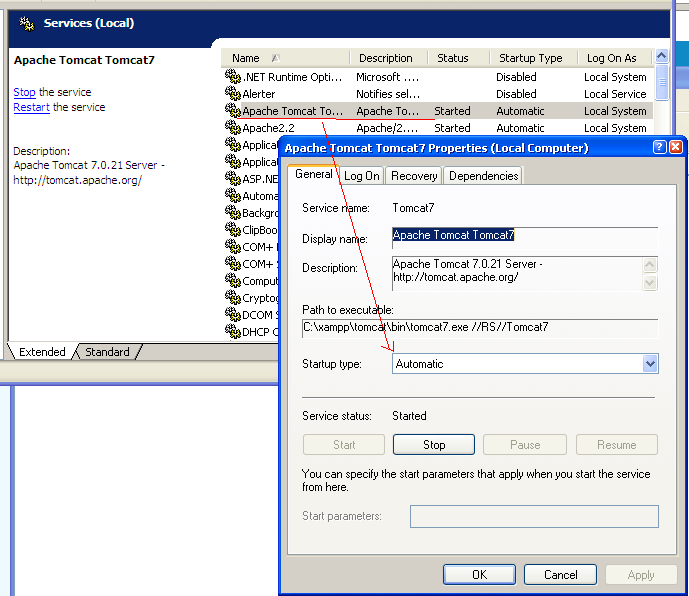Click the Apply button

point(641,575)
